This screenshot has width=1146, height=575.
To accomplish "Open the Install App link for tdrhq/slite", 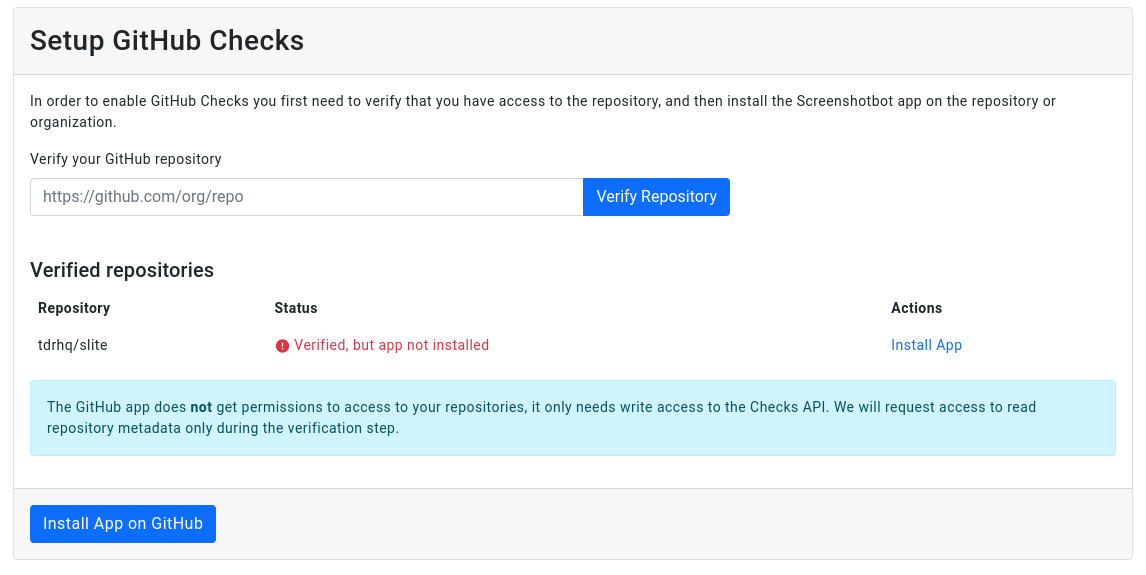I will click(x=926, y=345).
